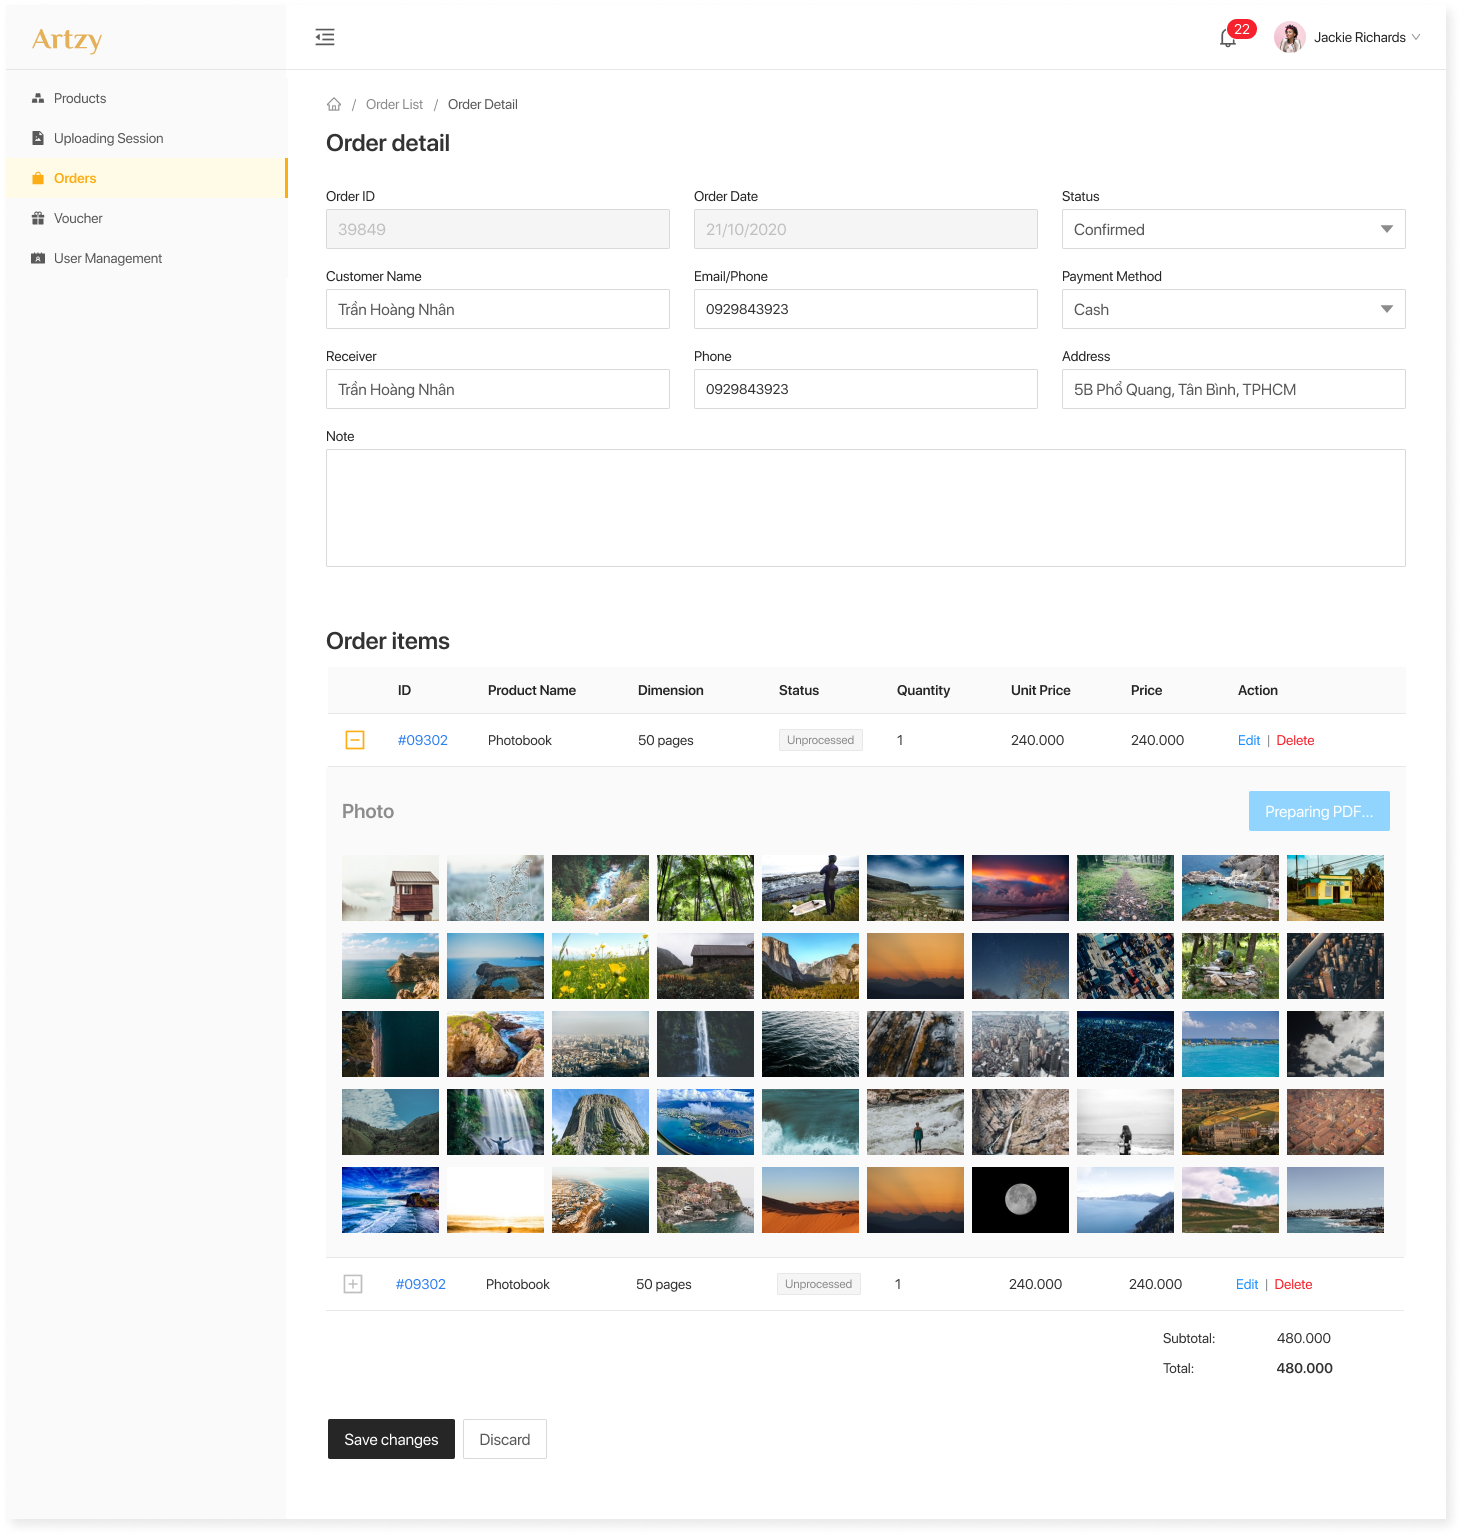Image resolution: width=1462 pixels, height=1536 pixels.
Task: Collapse the first #09302 order item row
Action: click(x=355, y=740)
